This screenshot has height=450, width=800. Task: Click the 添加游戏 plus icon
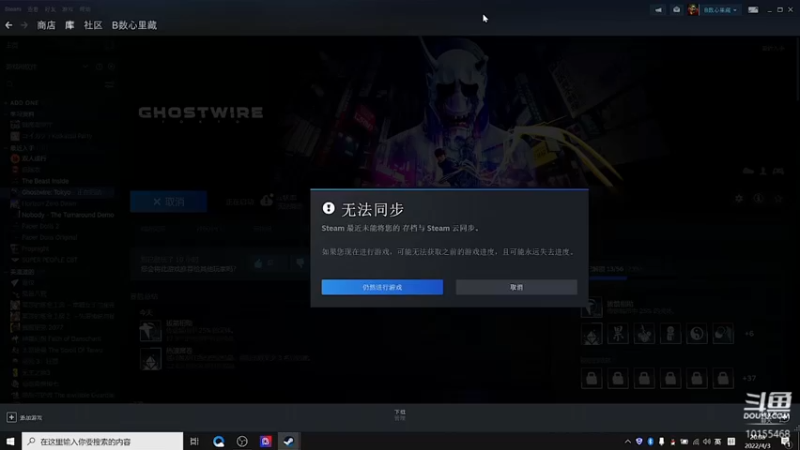point(12,417)
